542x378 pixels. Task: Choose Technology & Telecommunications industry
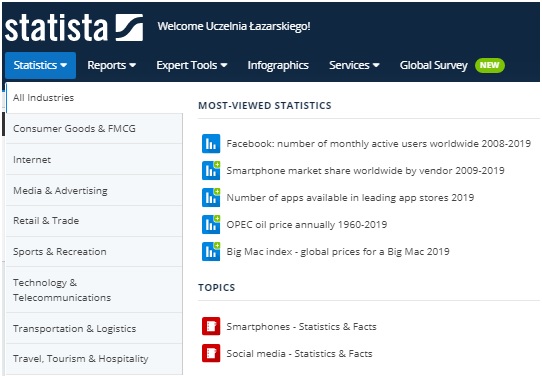(x=94, y=290)
